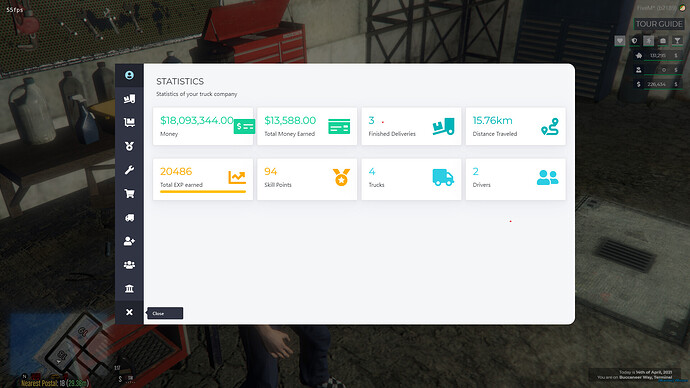Open the hire driver sidebar icon

coord(129,241)
